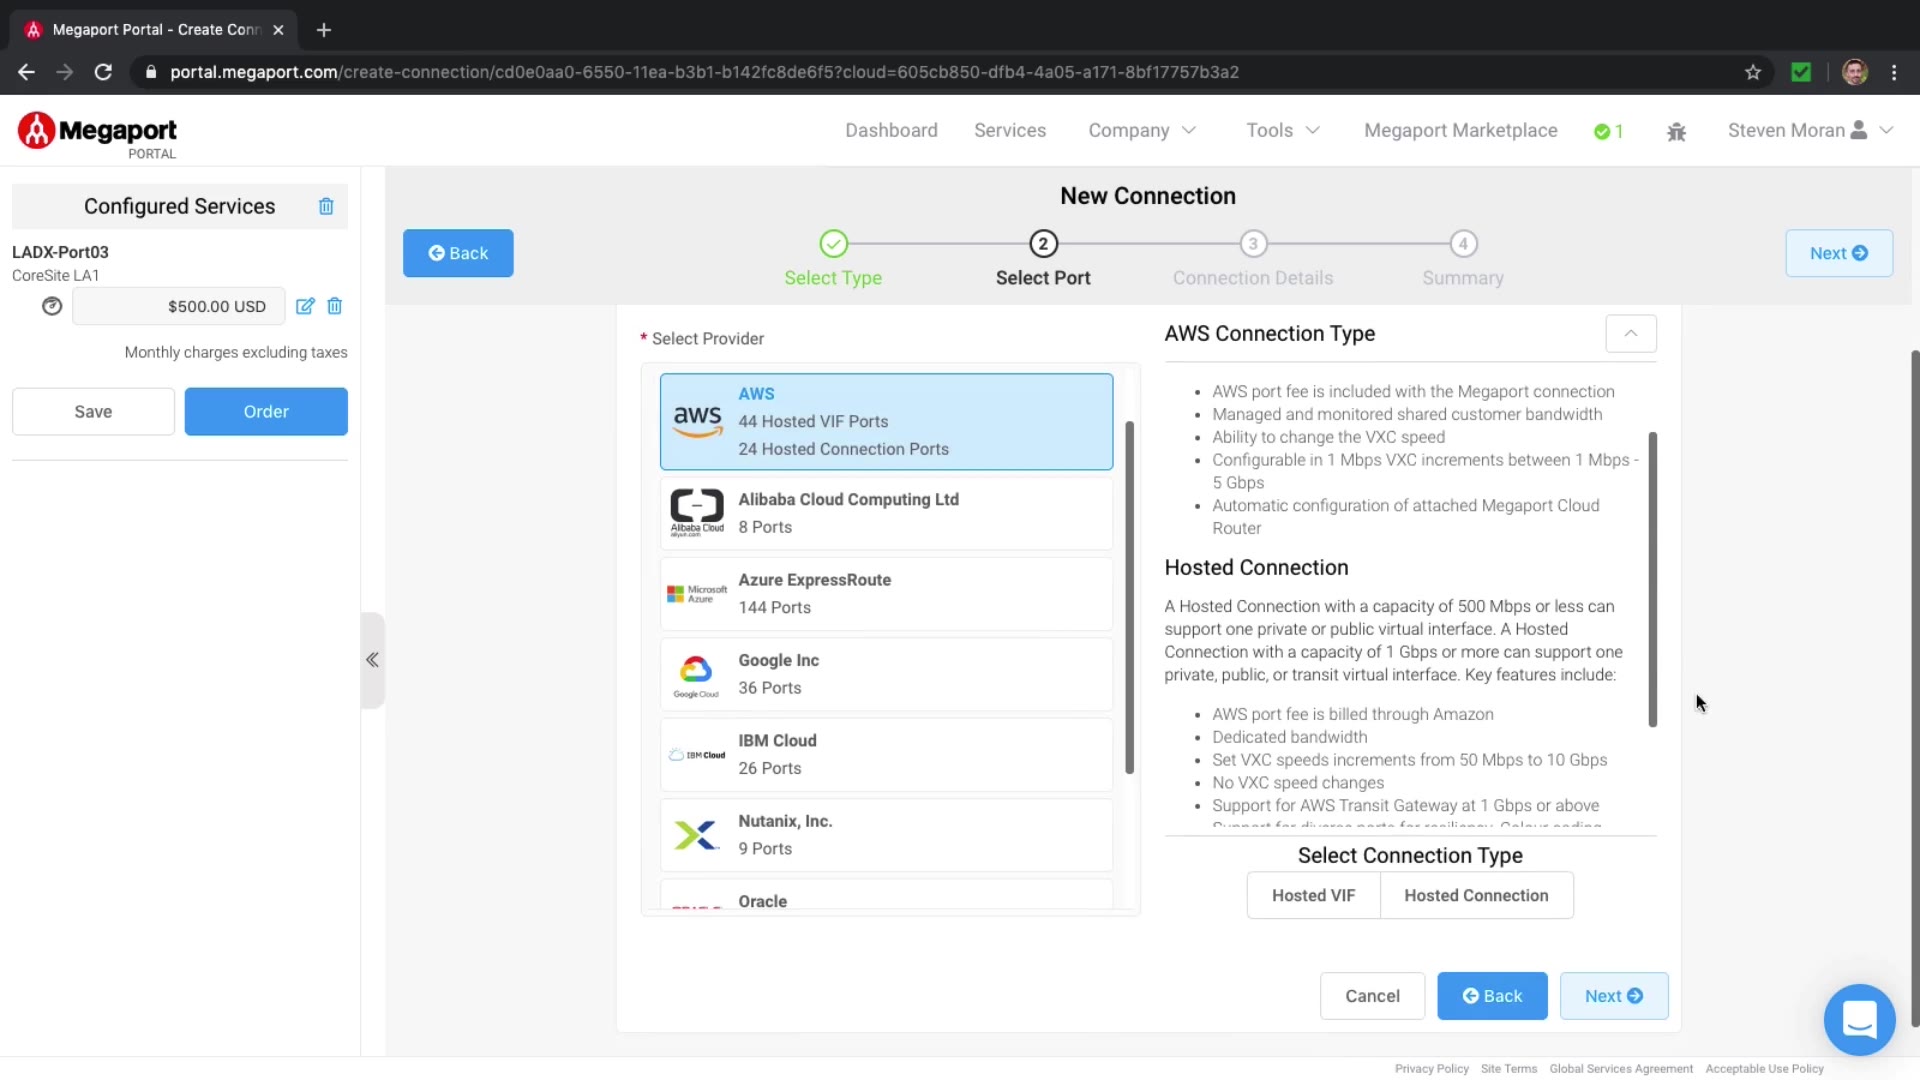This screenshot has height=1080, width=1920.
Task: Click the Order button
Action: [266, 411]
